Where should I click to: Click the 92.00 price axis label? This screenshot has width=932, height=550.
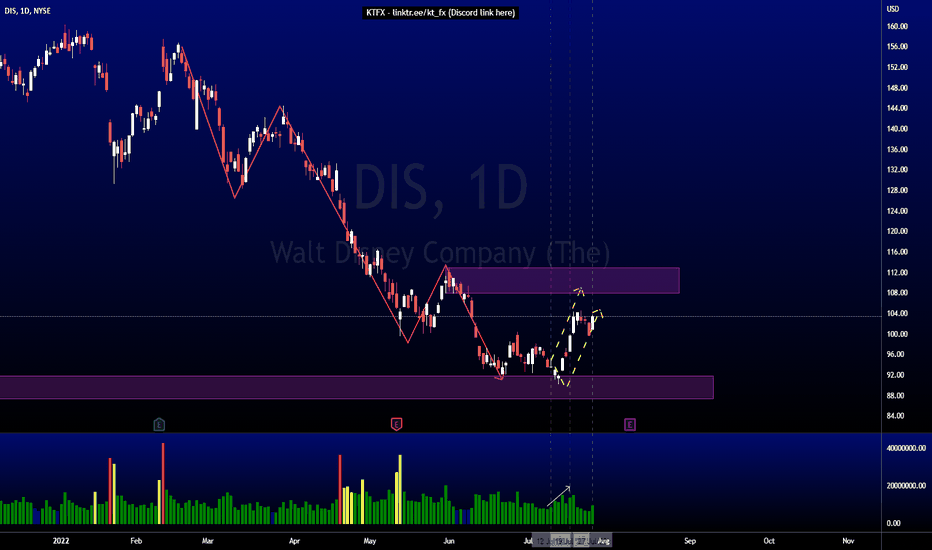(x=895, y=375)
